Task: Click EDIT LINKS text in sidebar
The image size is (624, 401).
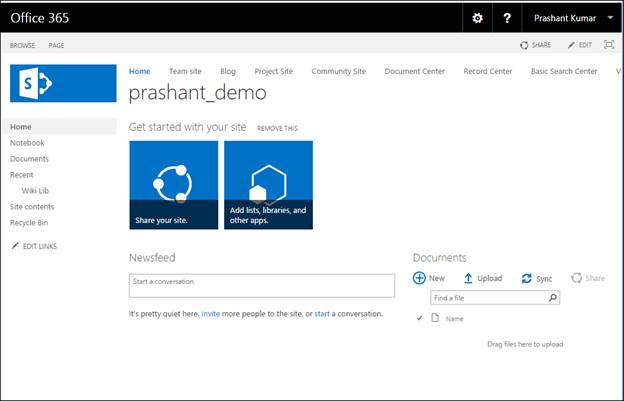Action: pyautogui.click(x=40, y=246)
